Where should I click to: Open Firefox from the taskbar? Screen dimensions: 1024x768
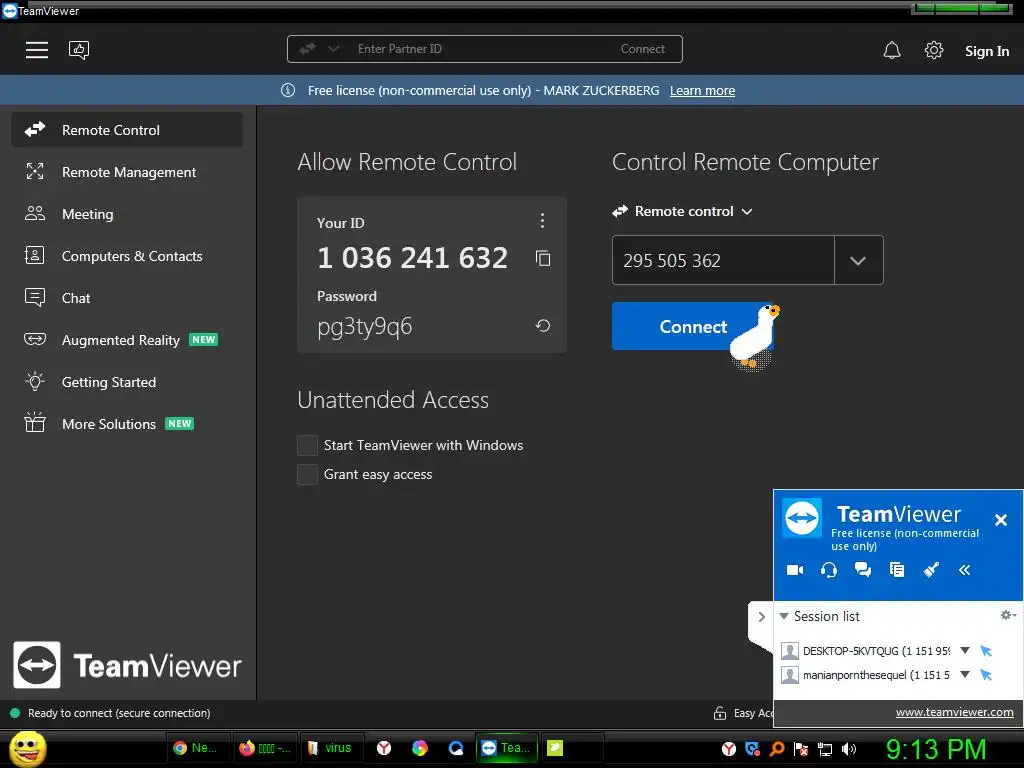pyautogui.click(x=264, y=748)
